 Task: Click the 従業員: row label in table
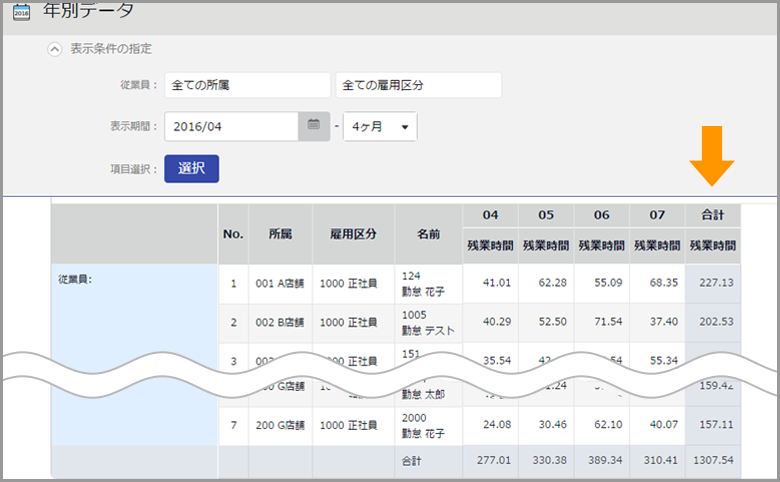tap(75, 280)
